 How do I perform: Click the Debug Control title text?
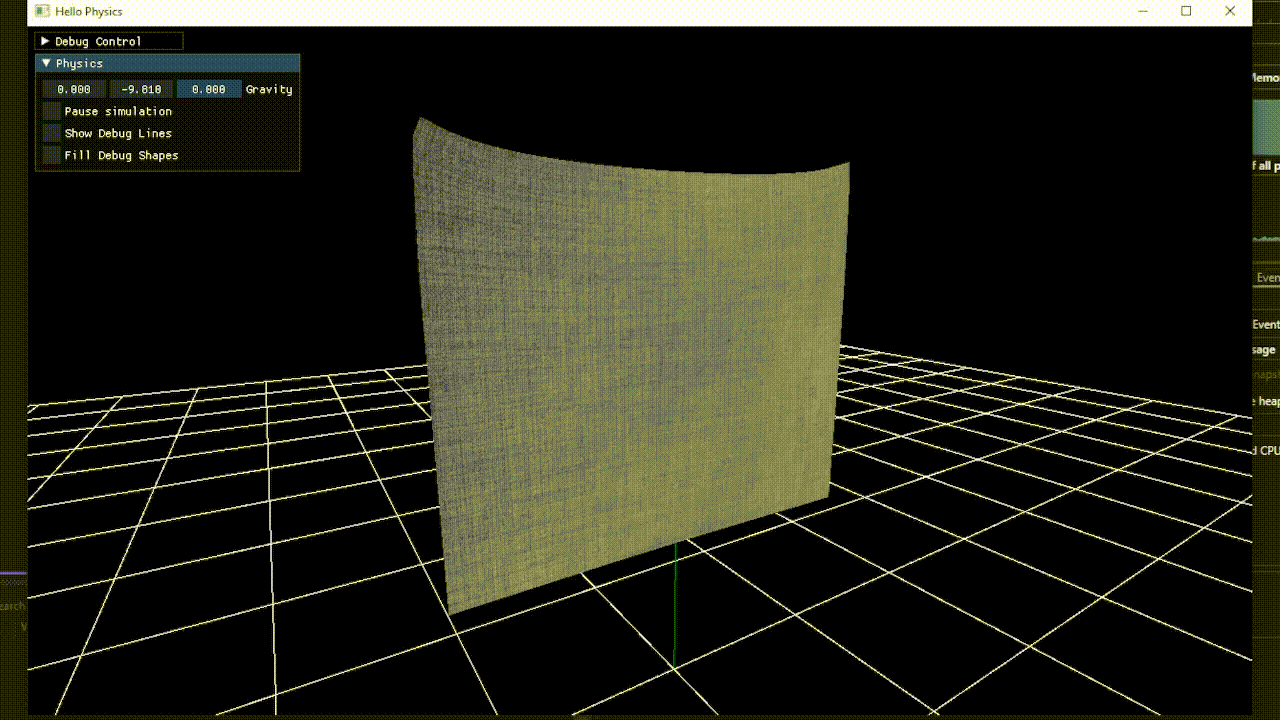click(x=100, y=41)
